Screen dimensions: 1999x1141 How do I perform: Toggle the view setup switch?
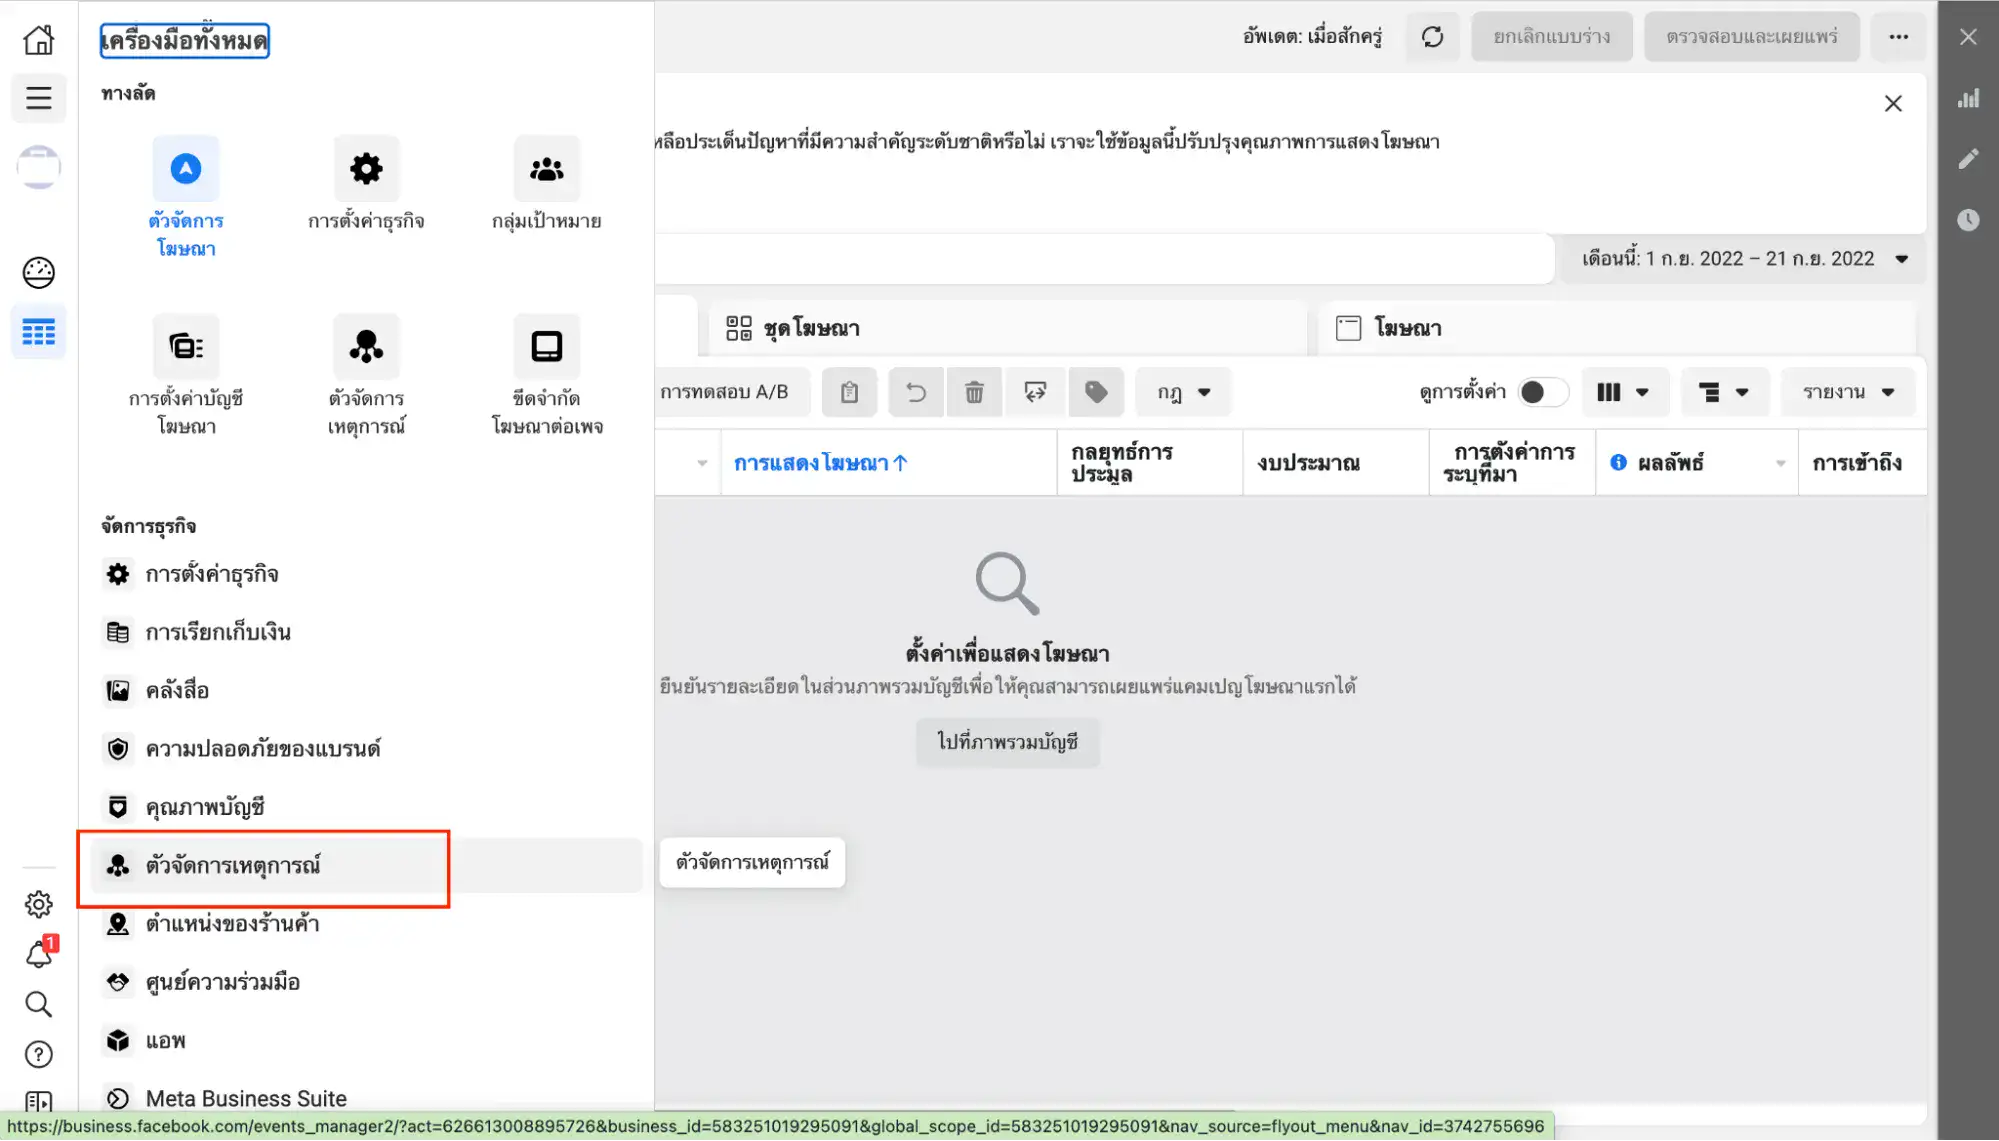(x=1541, y=392)
